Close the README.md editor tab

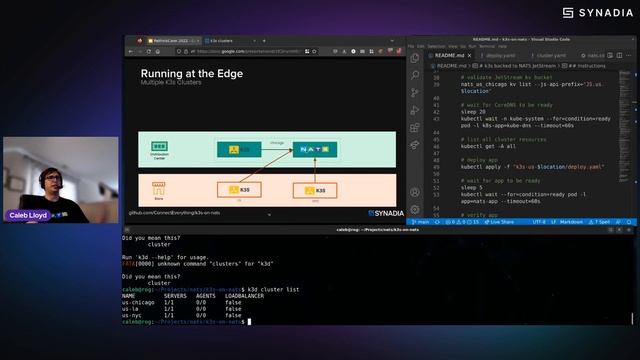[469, 56]
